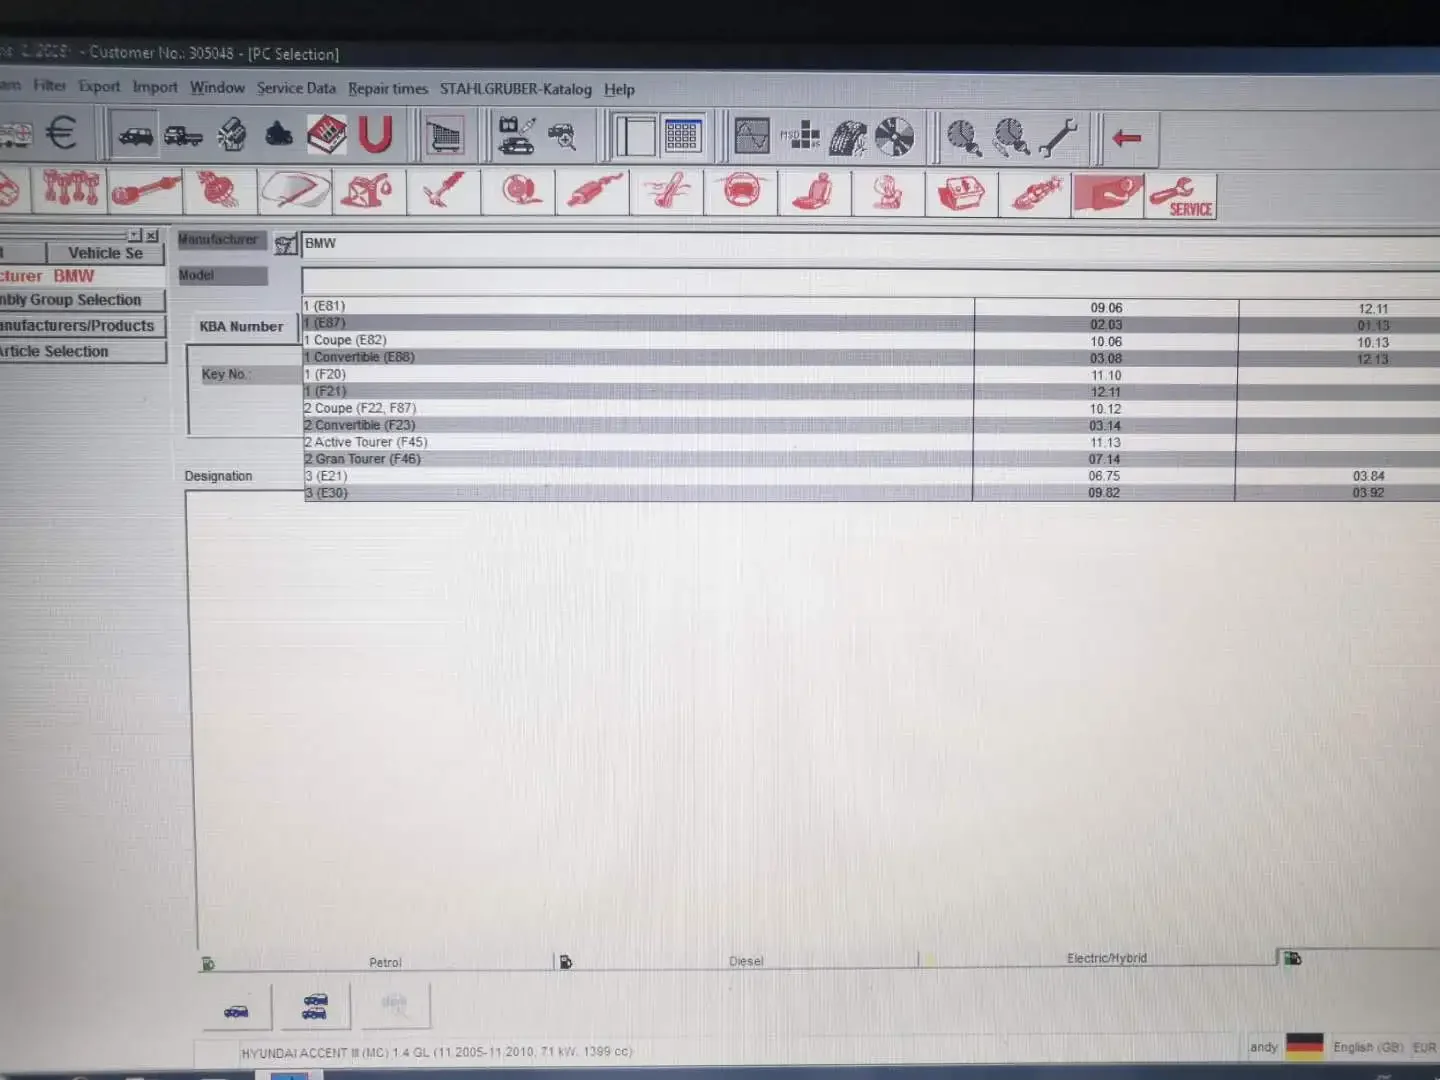Select model 3 (E21)
1440x1080 pixels.
(870, 477)
